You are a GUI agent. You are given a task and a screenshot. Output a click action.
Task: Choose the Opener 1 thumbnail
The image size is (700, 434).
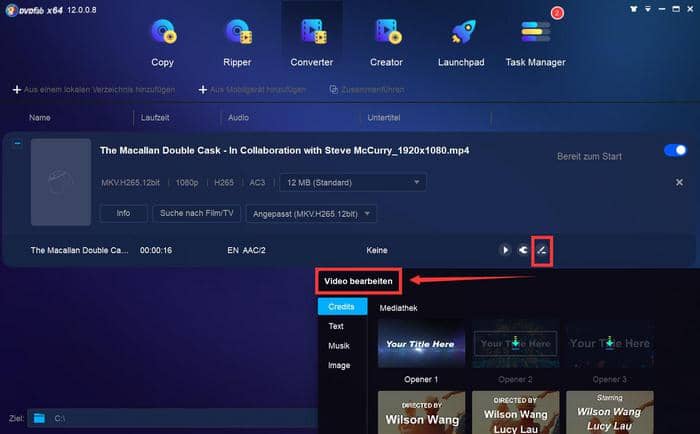[x=421, y=344]
